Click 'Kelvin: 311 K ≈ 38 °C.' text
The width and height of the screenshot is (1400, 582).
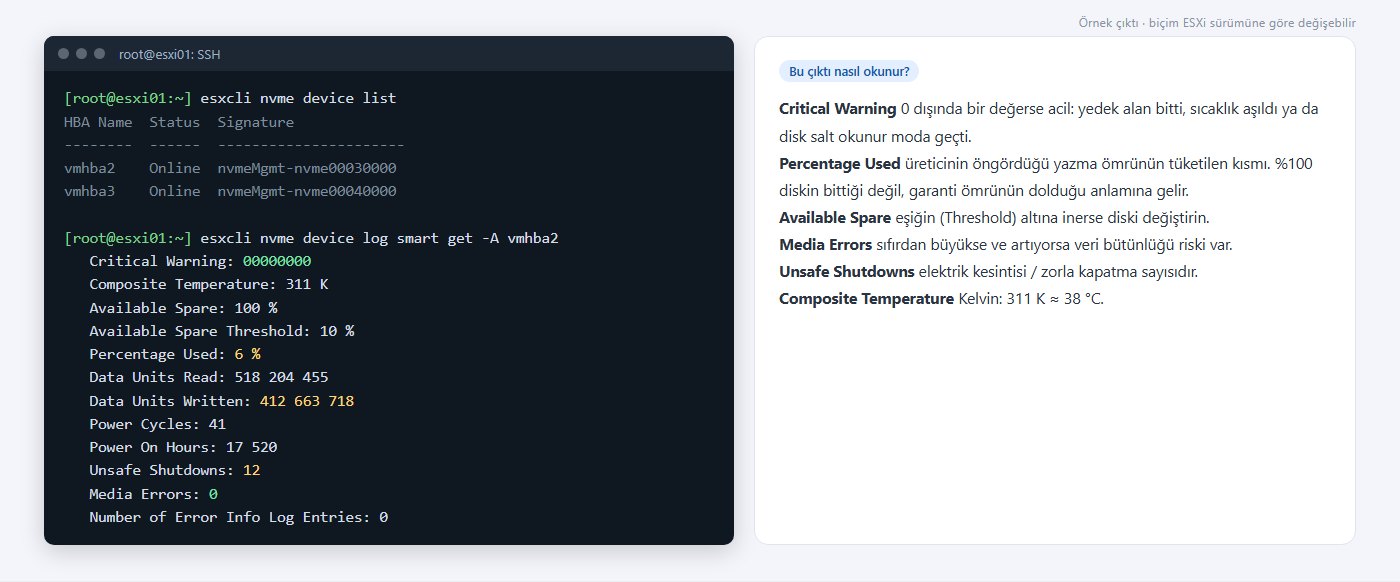[1031, 298]
